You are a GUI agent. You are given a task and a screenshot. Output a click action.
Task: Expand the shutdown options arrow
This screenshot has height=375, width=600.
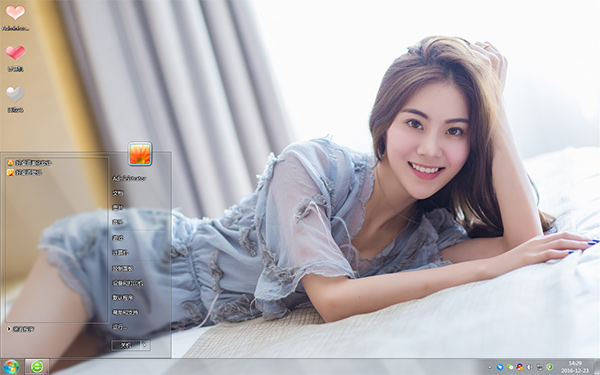tap(145, 345)
